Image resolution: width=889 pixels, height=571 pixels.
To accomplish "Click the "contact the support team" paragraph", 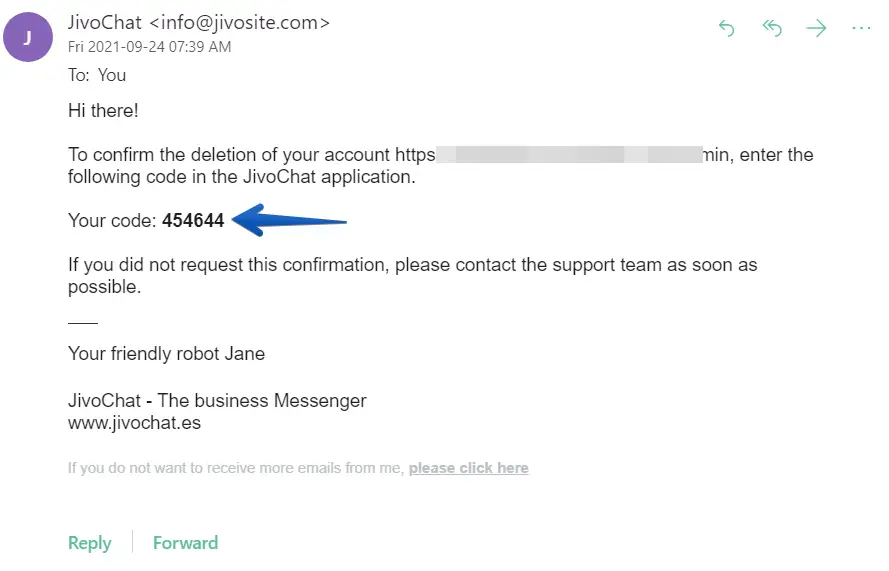I will [x=412, y=276].
